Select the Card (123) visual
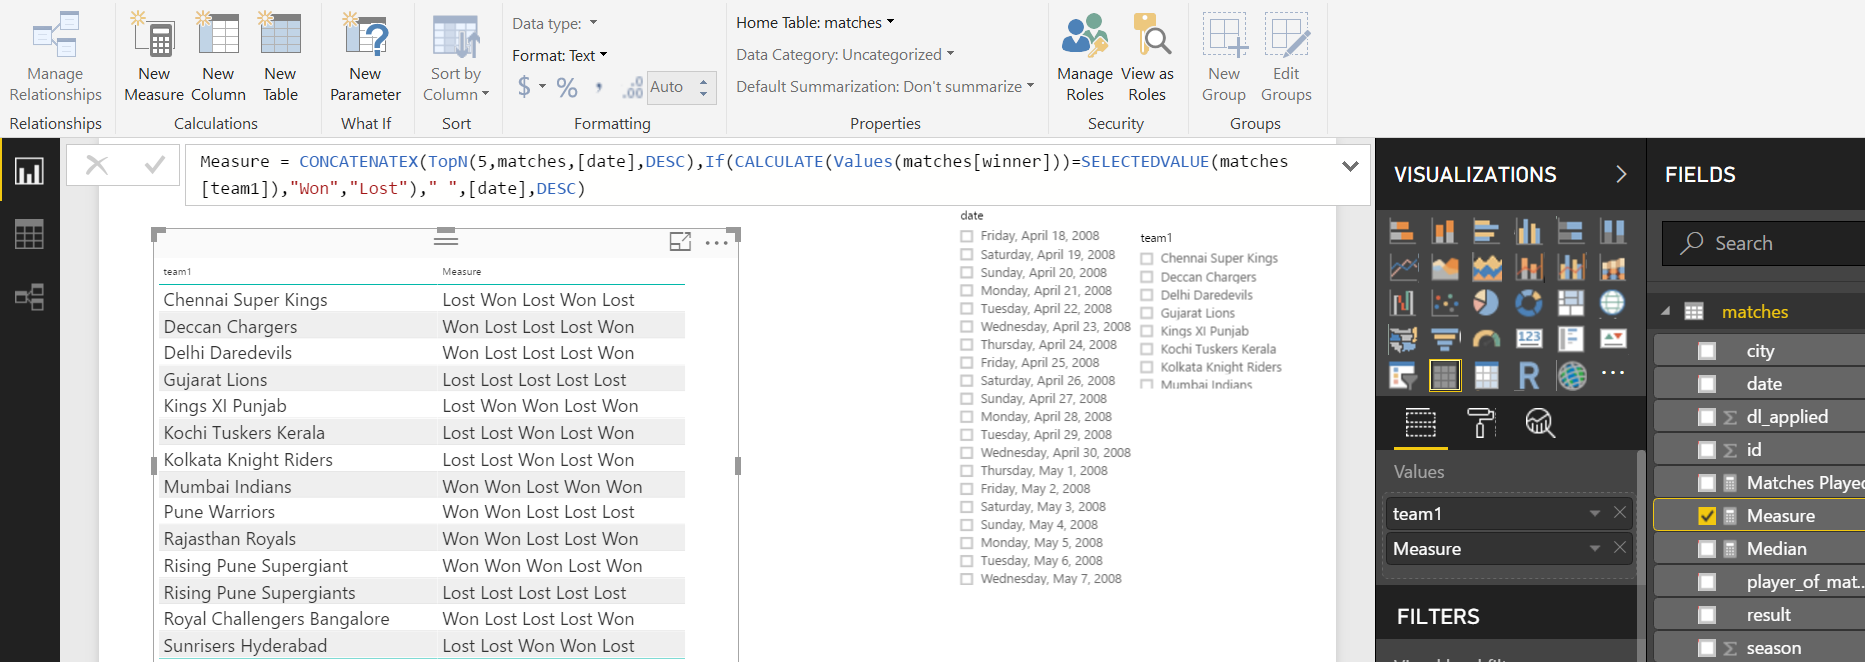 1528,339
